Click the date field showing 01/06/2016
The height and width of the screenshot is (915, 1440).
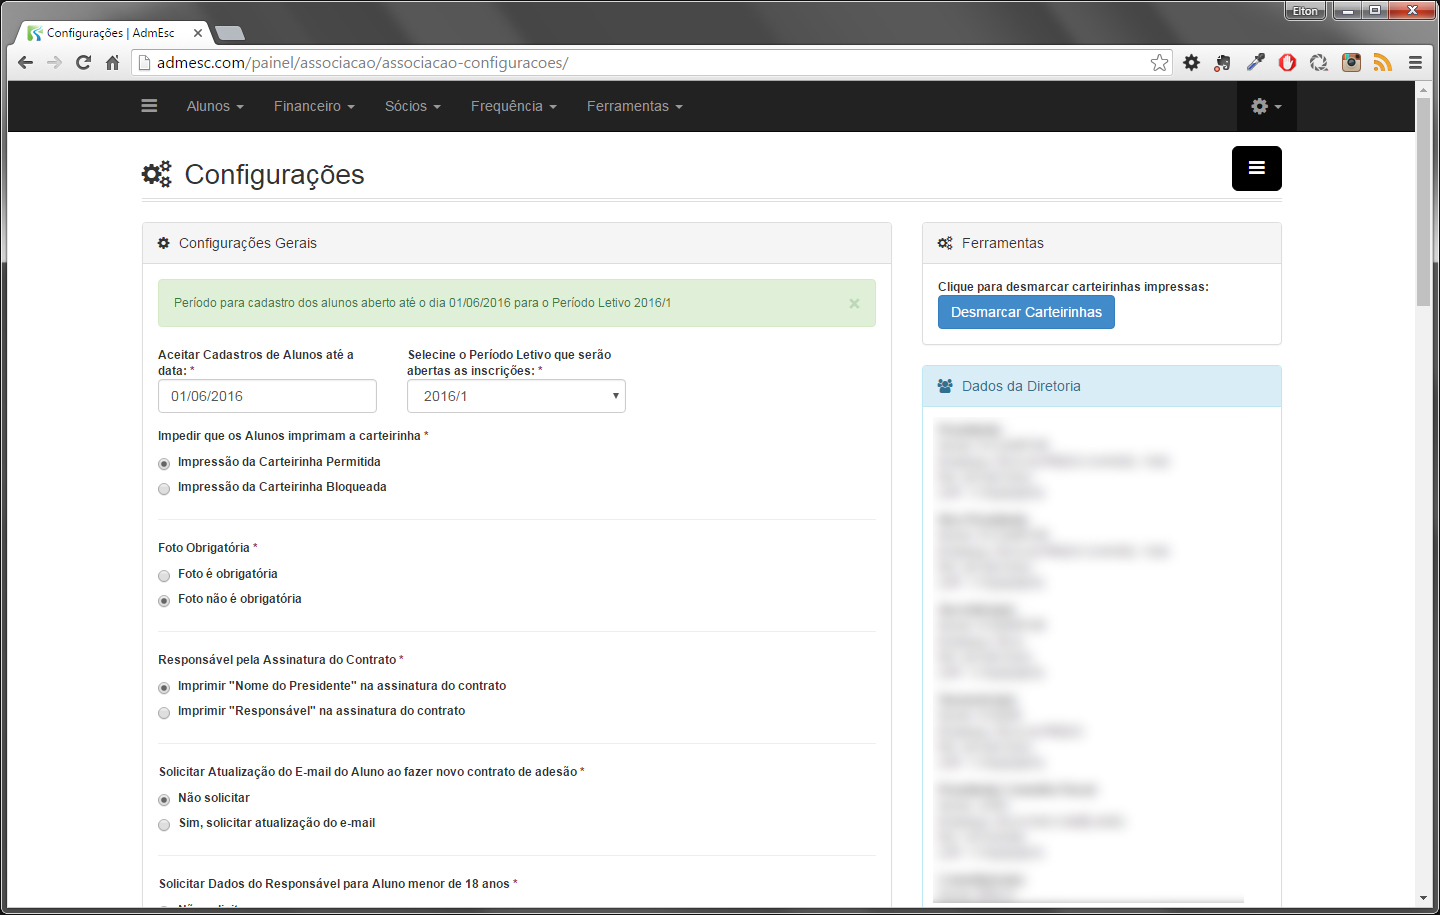(x=267, y=396)
